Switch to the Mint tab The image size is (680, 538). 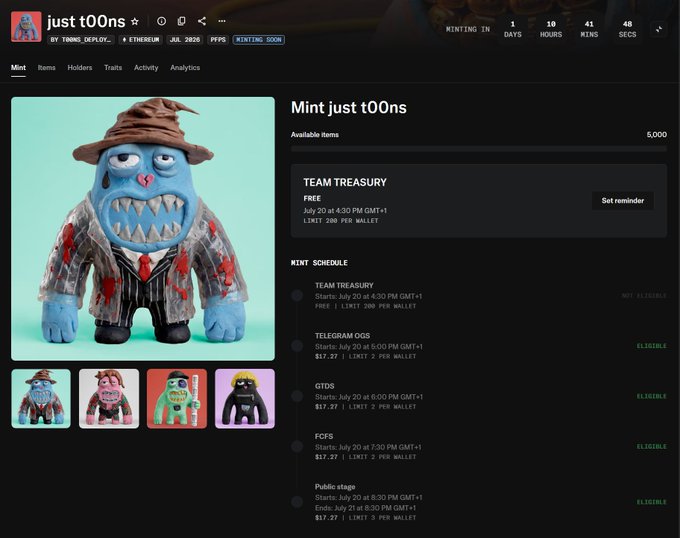(x=18, y=68)
